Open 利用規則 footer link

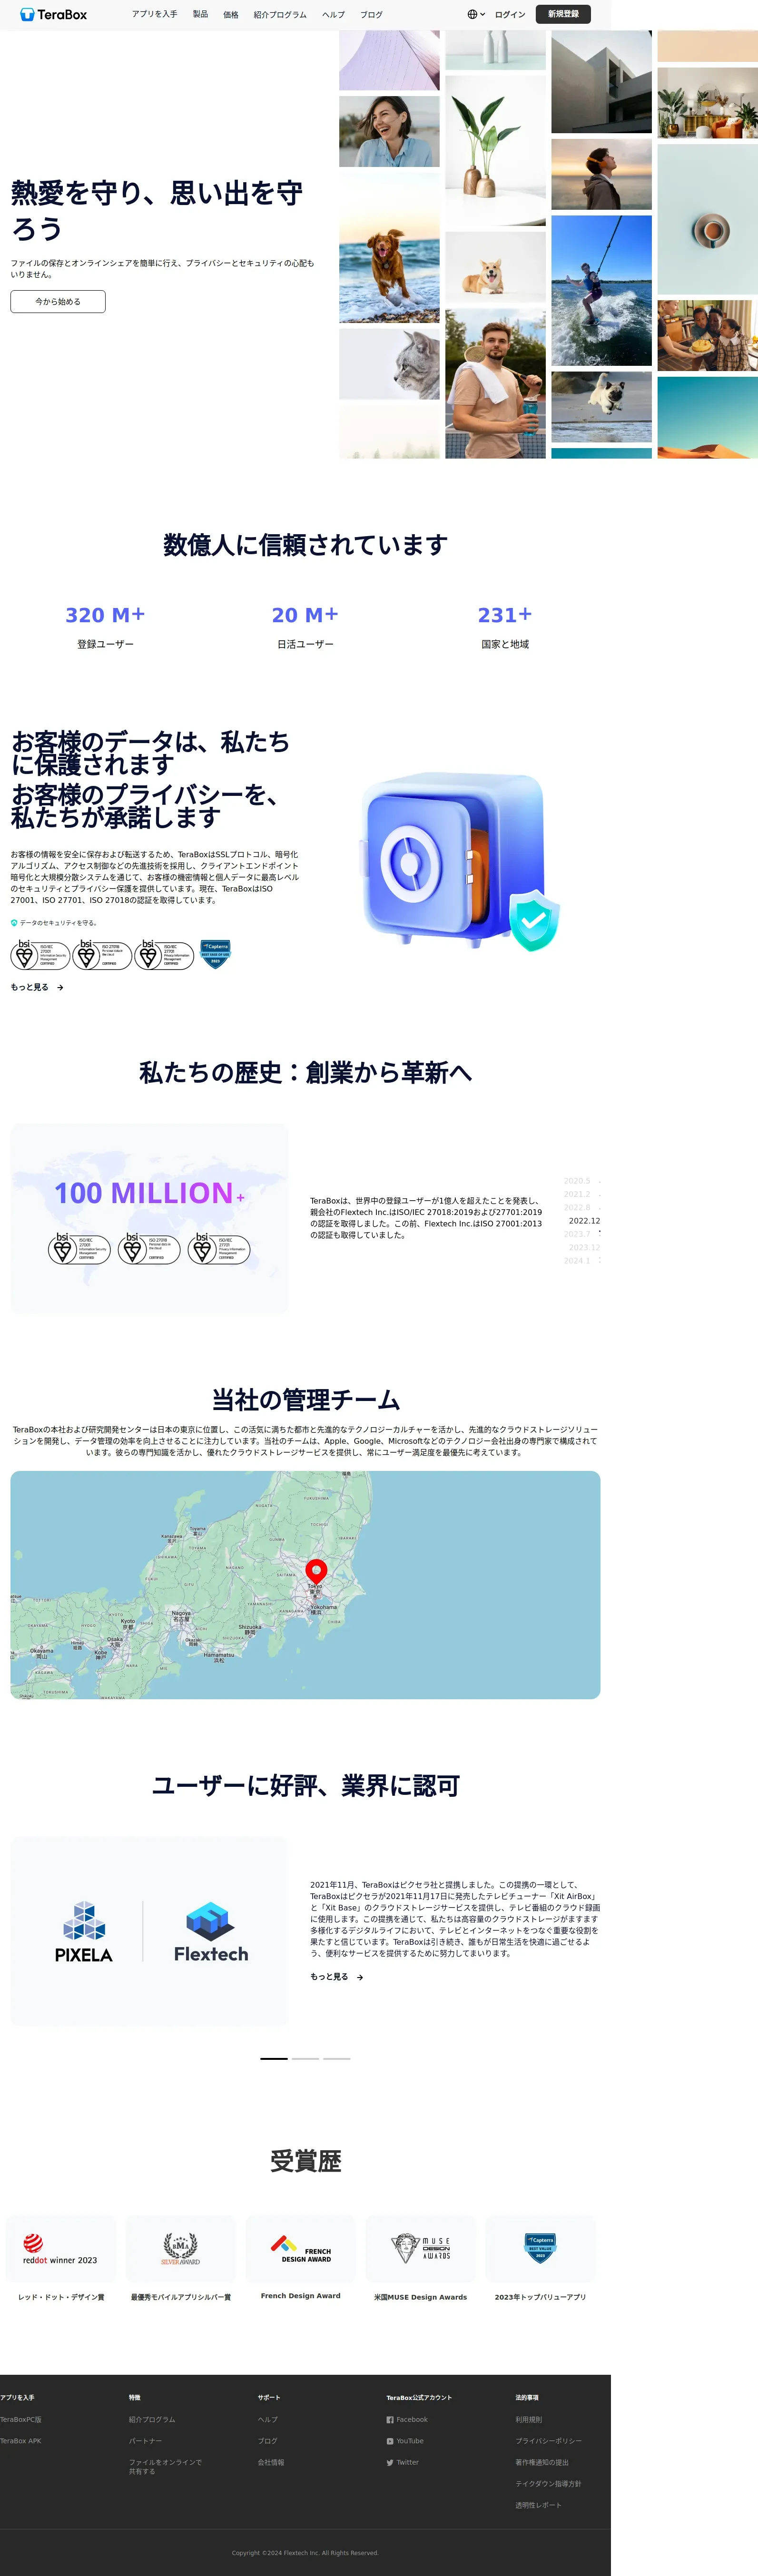[x=529, y=2419]
